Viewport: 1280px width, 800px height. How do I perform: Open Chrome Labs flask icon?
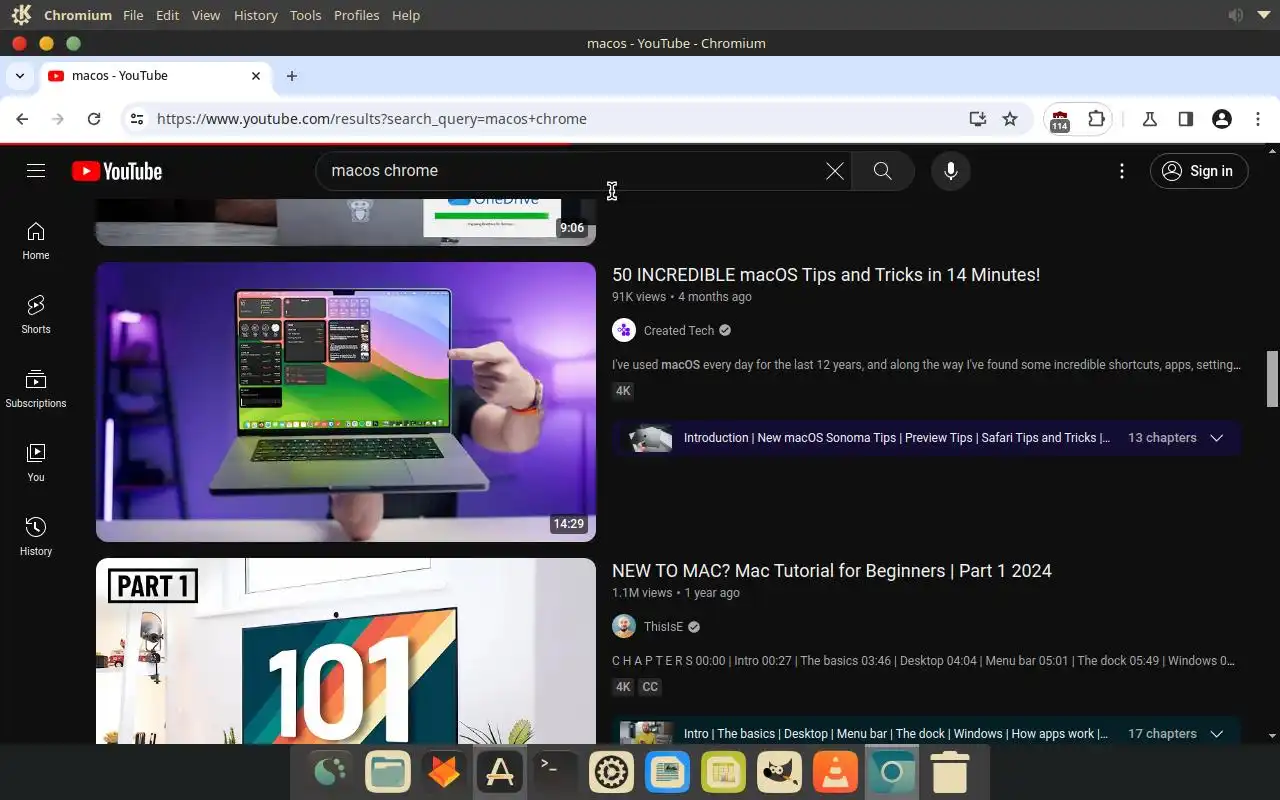coord(1149,119)
